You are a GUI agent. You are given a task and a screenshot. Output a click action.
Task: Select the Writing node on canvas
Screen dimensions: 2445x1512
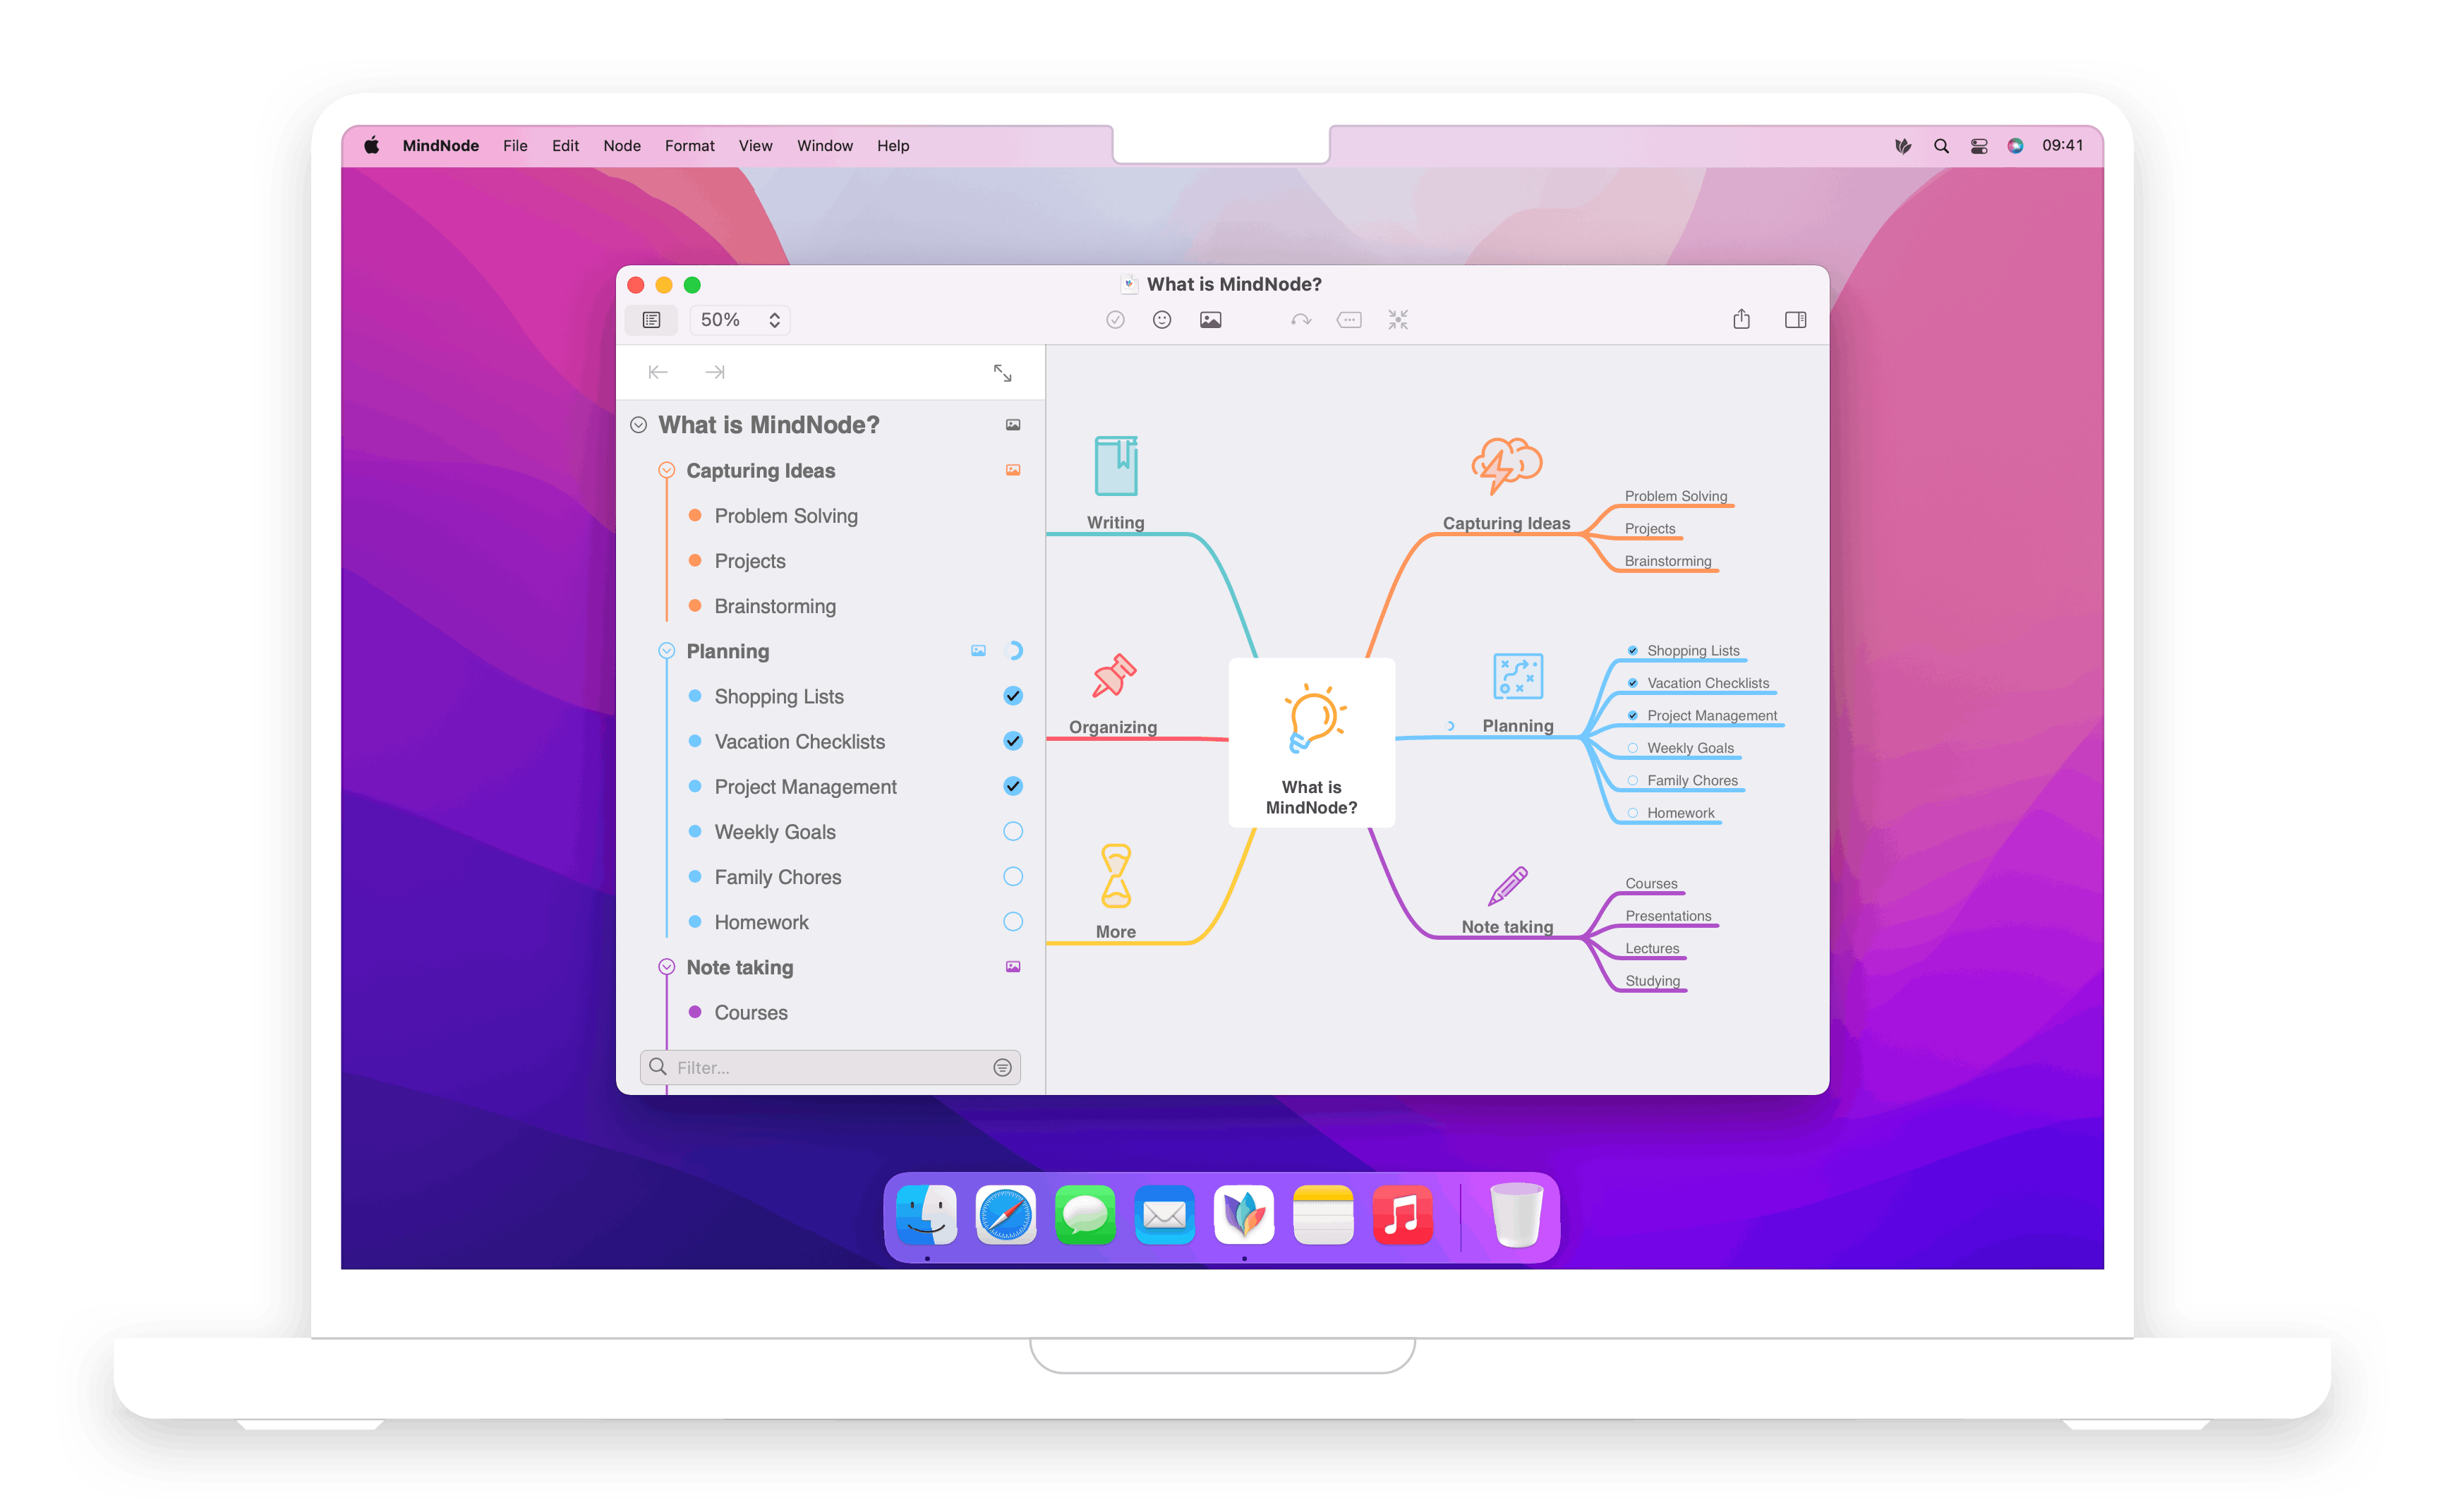(1115, 522)
